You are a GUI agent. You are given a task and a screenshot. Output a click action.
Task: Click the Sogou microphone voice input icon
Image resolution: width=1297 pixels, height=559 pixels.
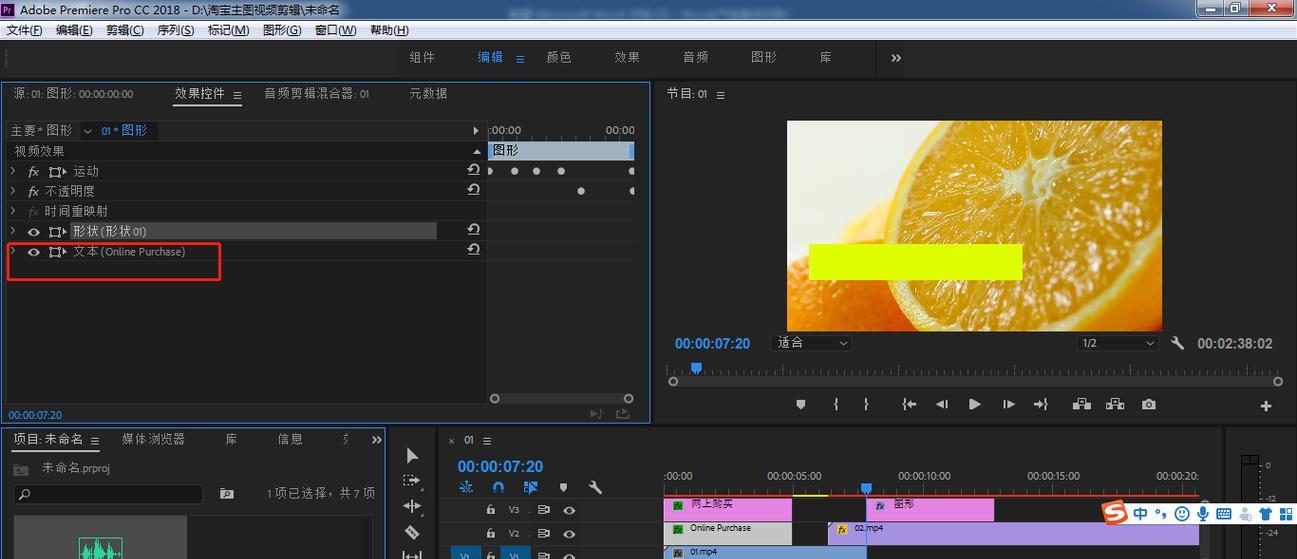[x=1202, y=514]
